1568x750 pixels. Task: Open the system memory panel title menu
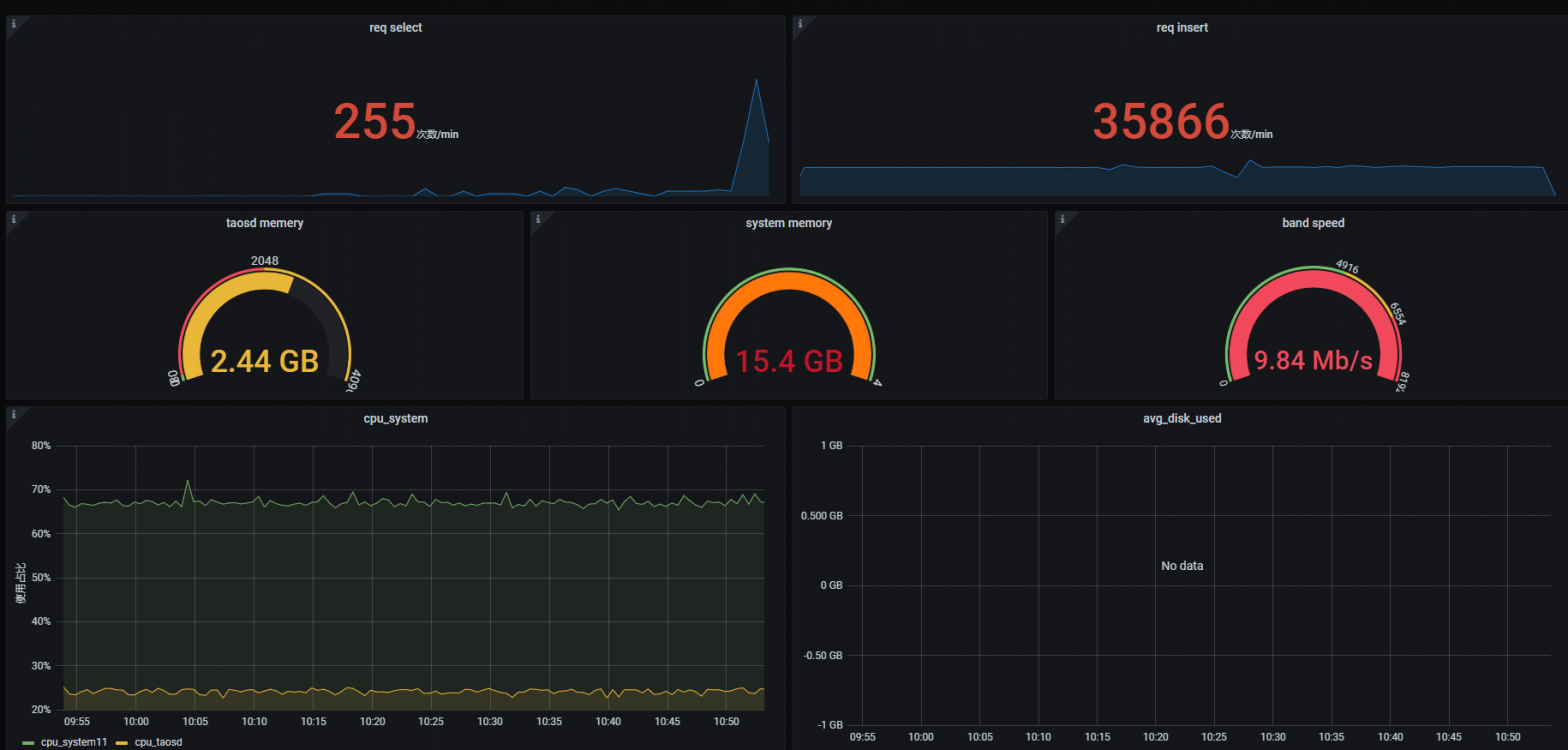789,223
